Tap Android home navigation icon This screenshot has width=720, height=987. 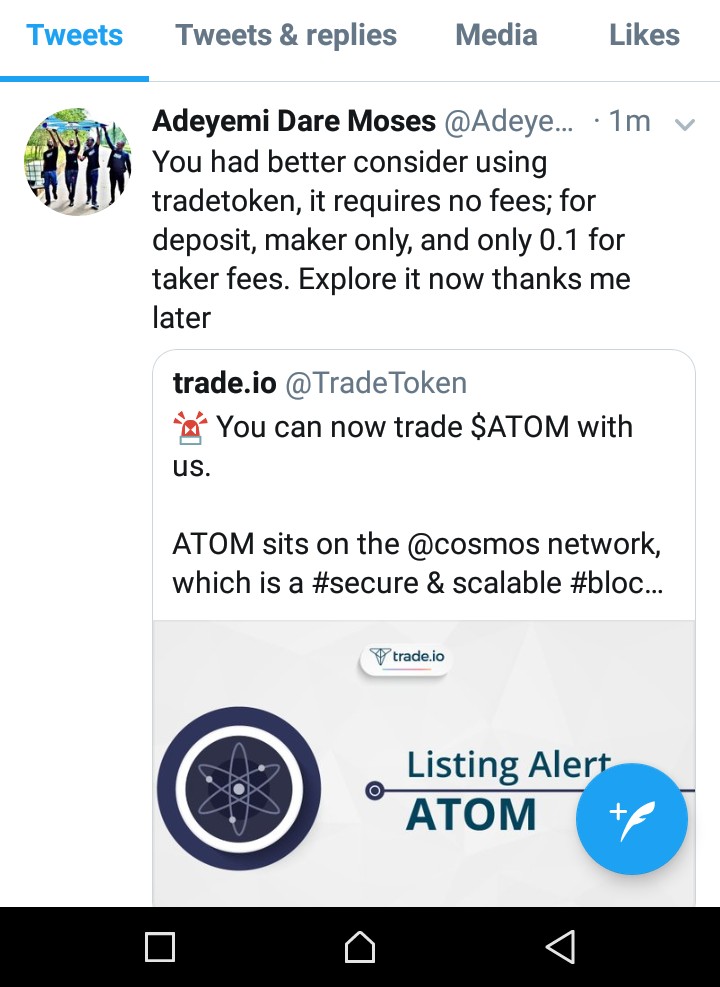click(x=360, y=947)
